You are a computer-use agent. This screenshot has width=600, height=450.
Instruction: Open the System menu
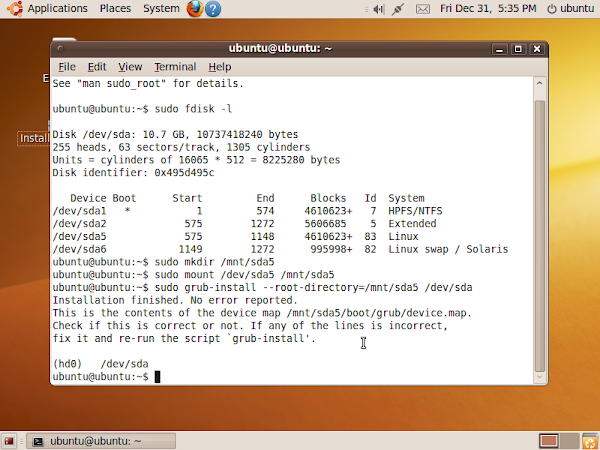[161, 8]
